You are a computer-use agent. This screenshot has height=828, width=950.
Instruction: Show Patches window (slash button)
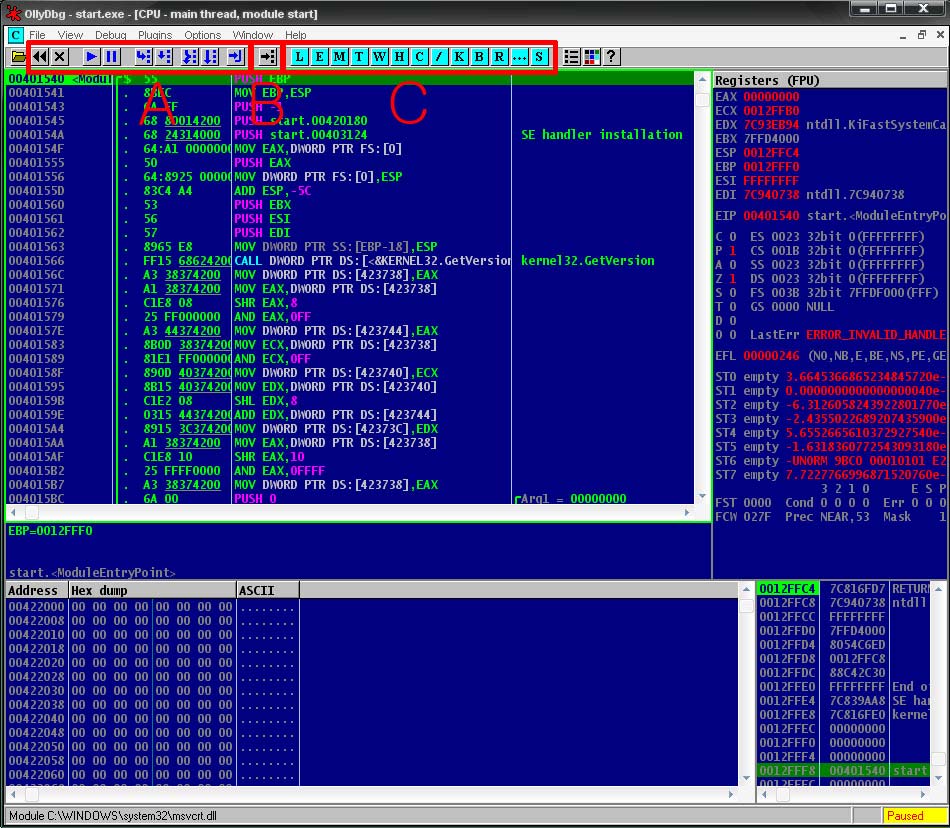439,57
